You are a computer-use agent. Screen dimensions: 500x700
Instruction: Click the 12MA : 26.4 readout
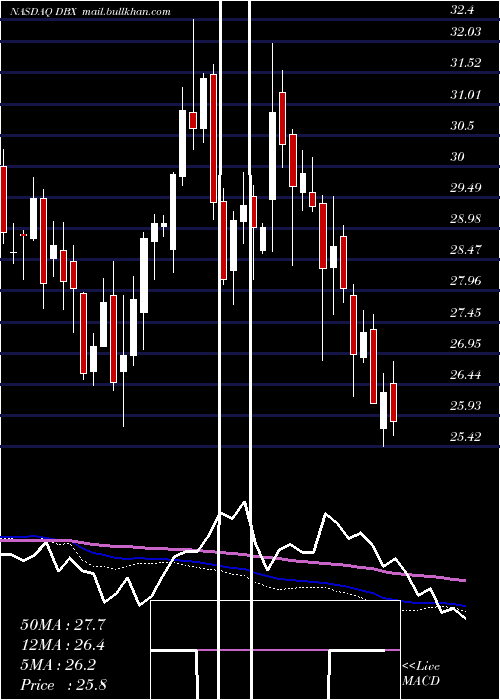tap(63, 645)
